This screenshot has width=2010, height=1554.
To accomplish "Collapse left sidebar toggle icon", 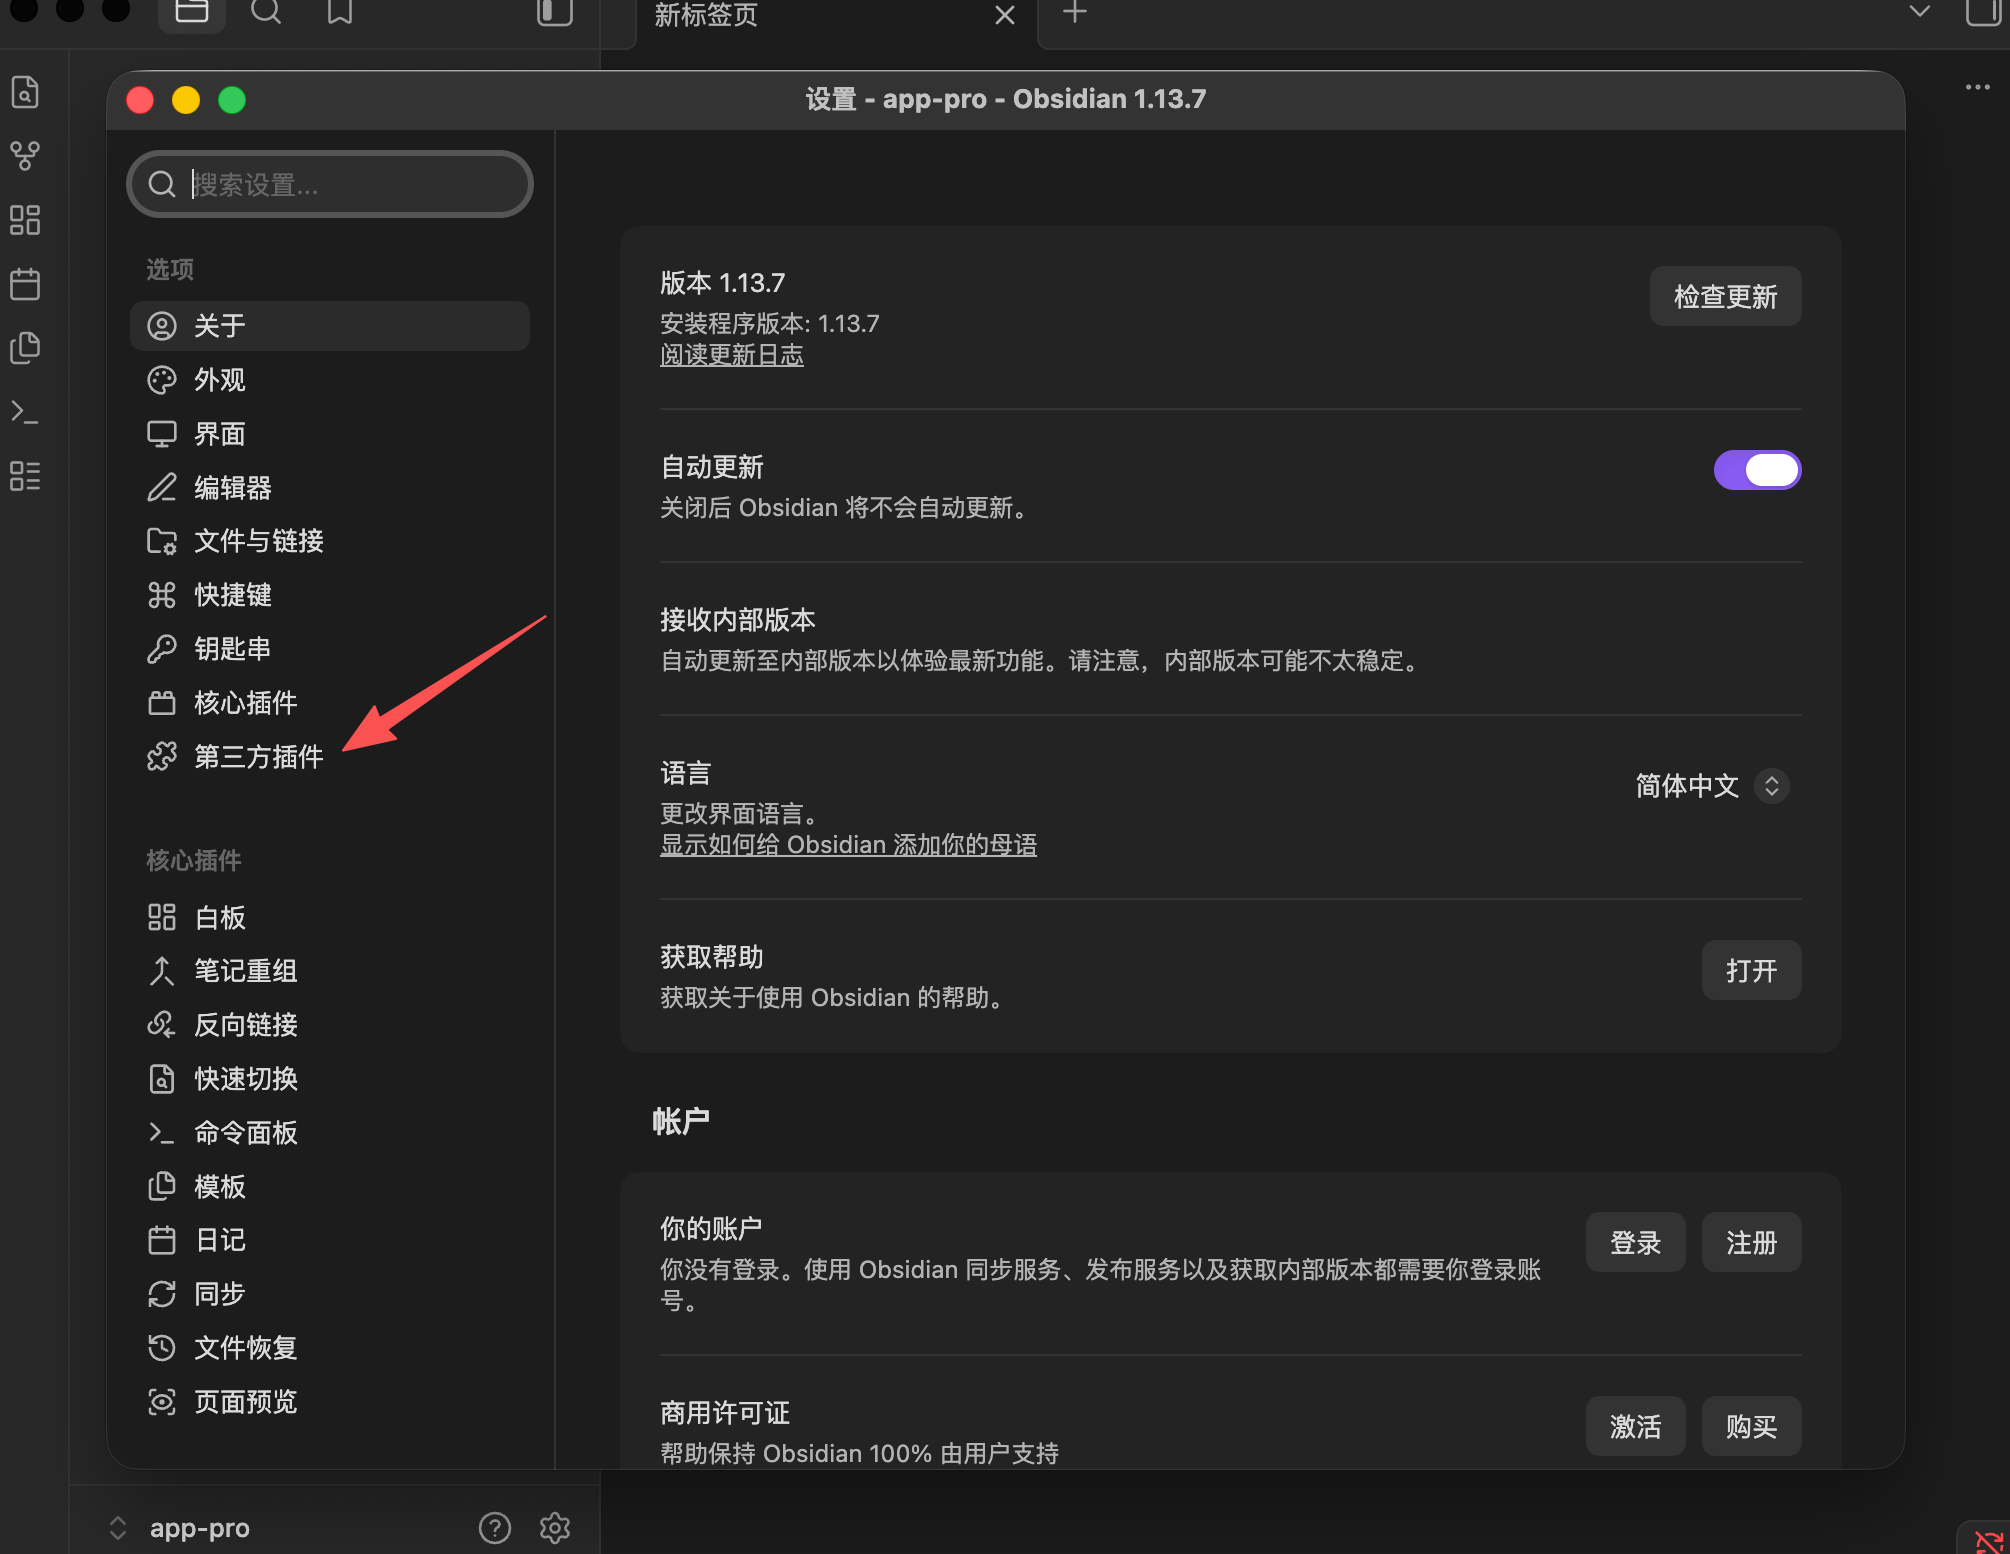I will coord(554,12).
